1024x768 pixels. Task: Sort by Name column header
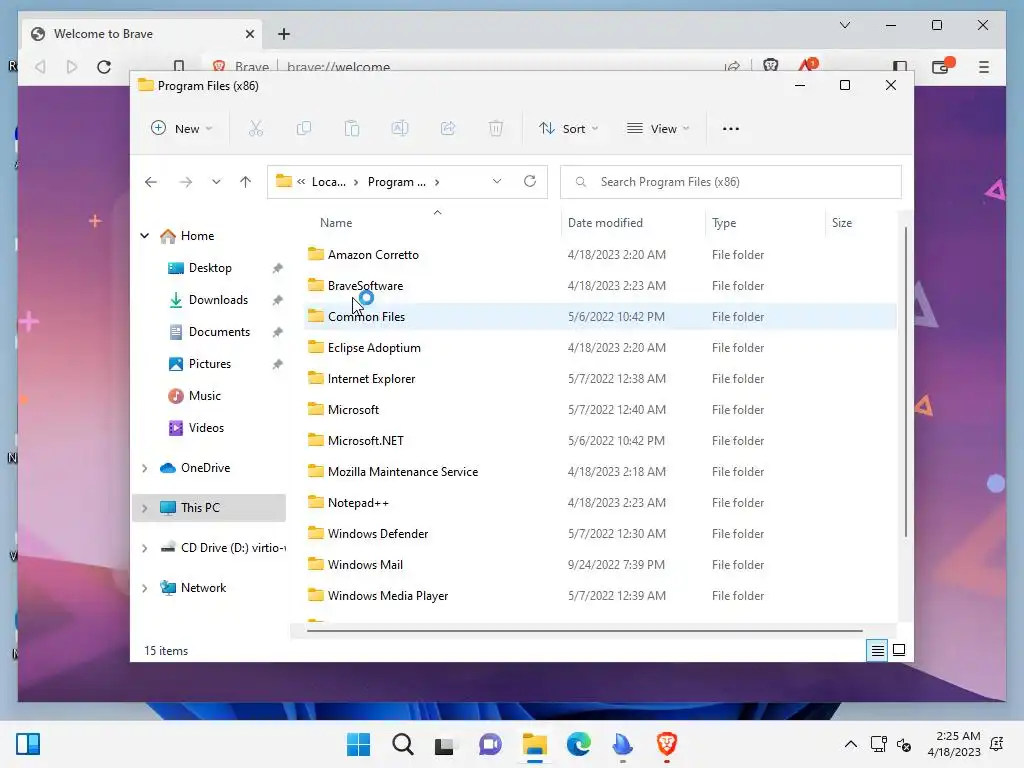click(x=336, y=223)
